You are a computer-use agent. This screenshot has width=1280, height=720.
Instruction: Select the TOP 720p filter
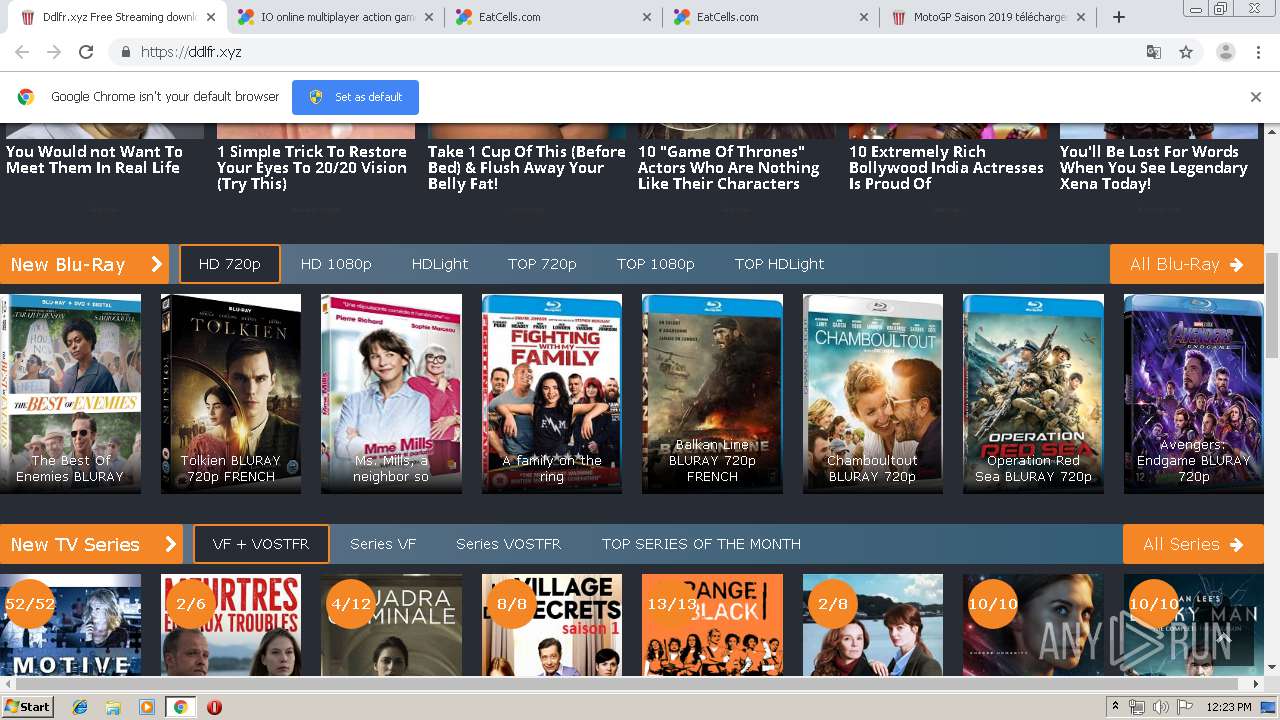542,264
